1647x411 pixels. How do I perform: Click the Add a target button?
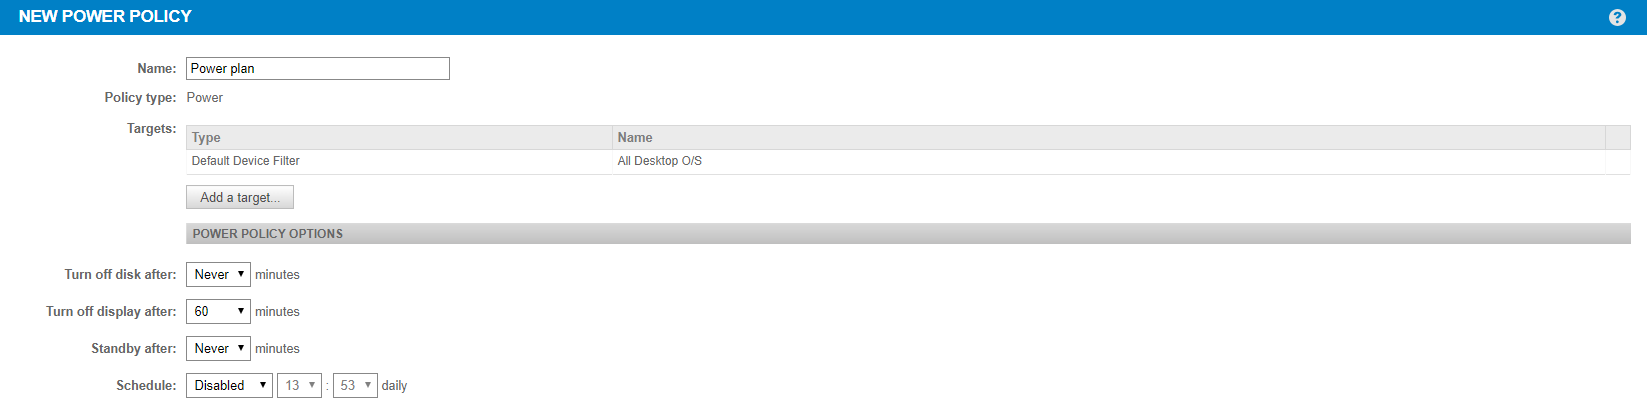point(240,197)
